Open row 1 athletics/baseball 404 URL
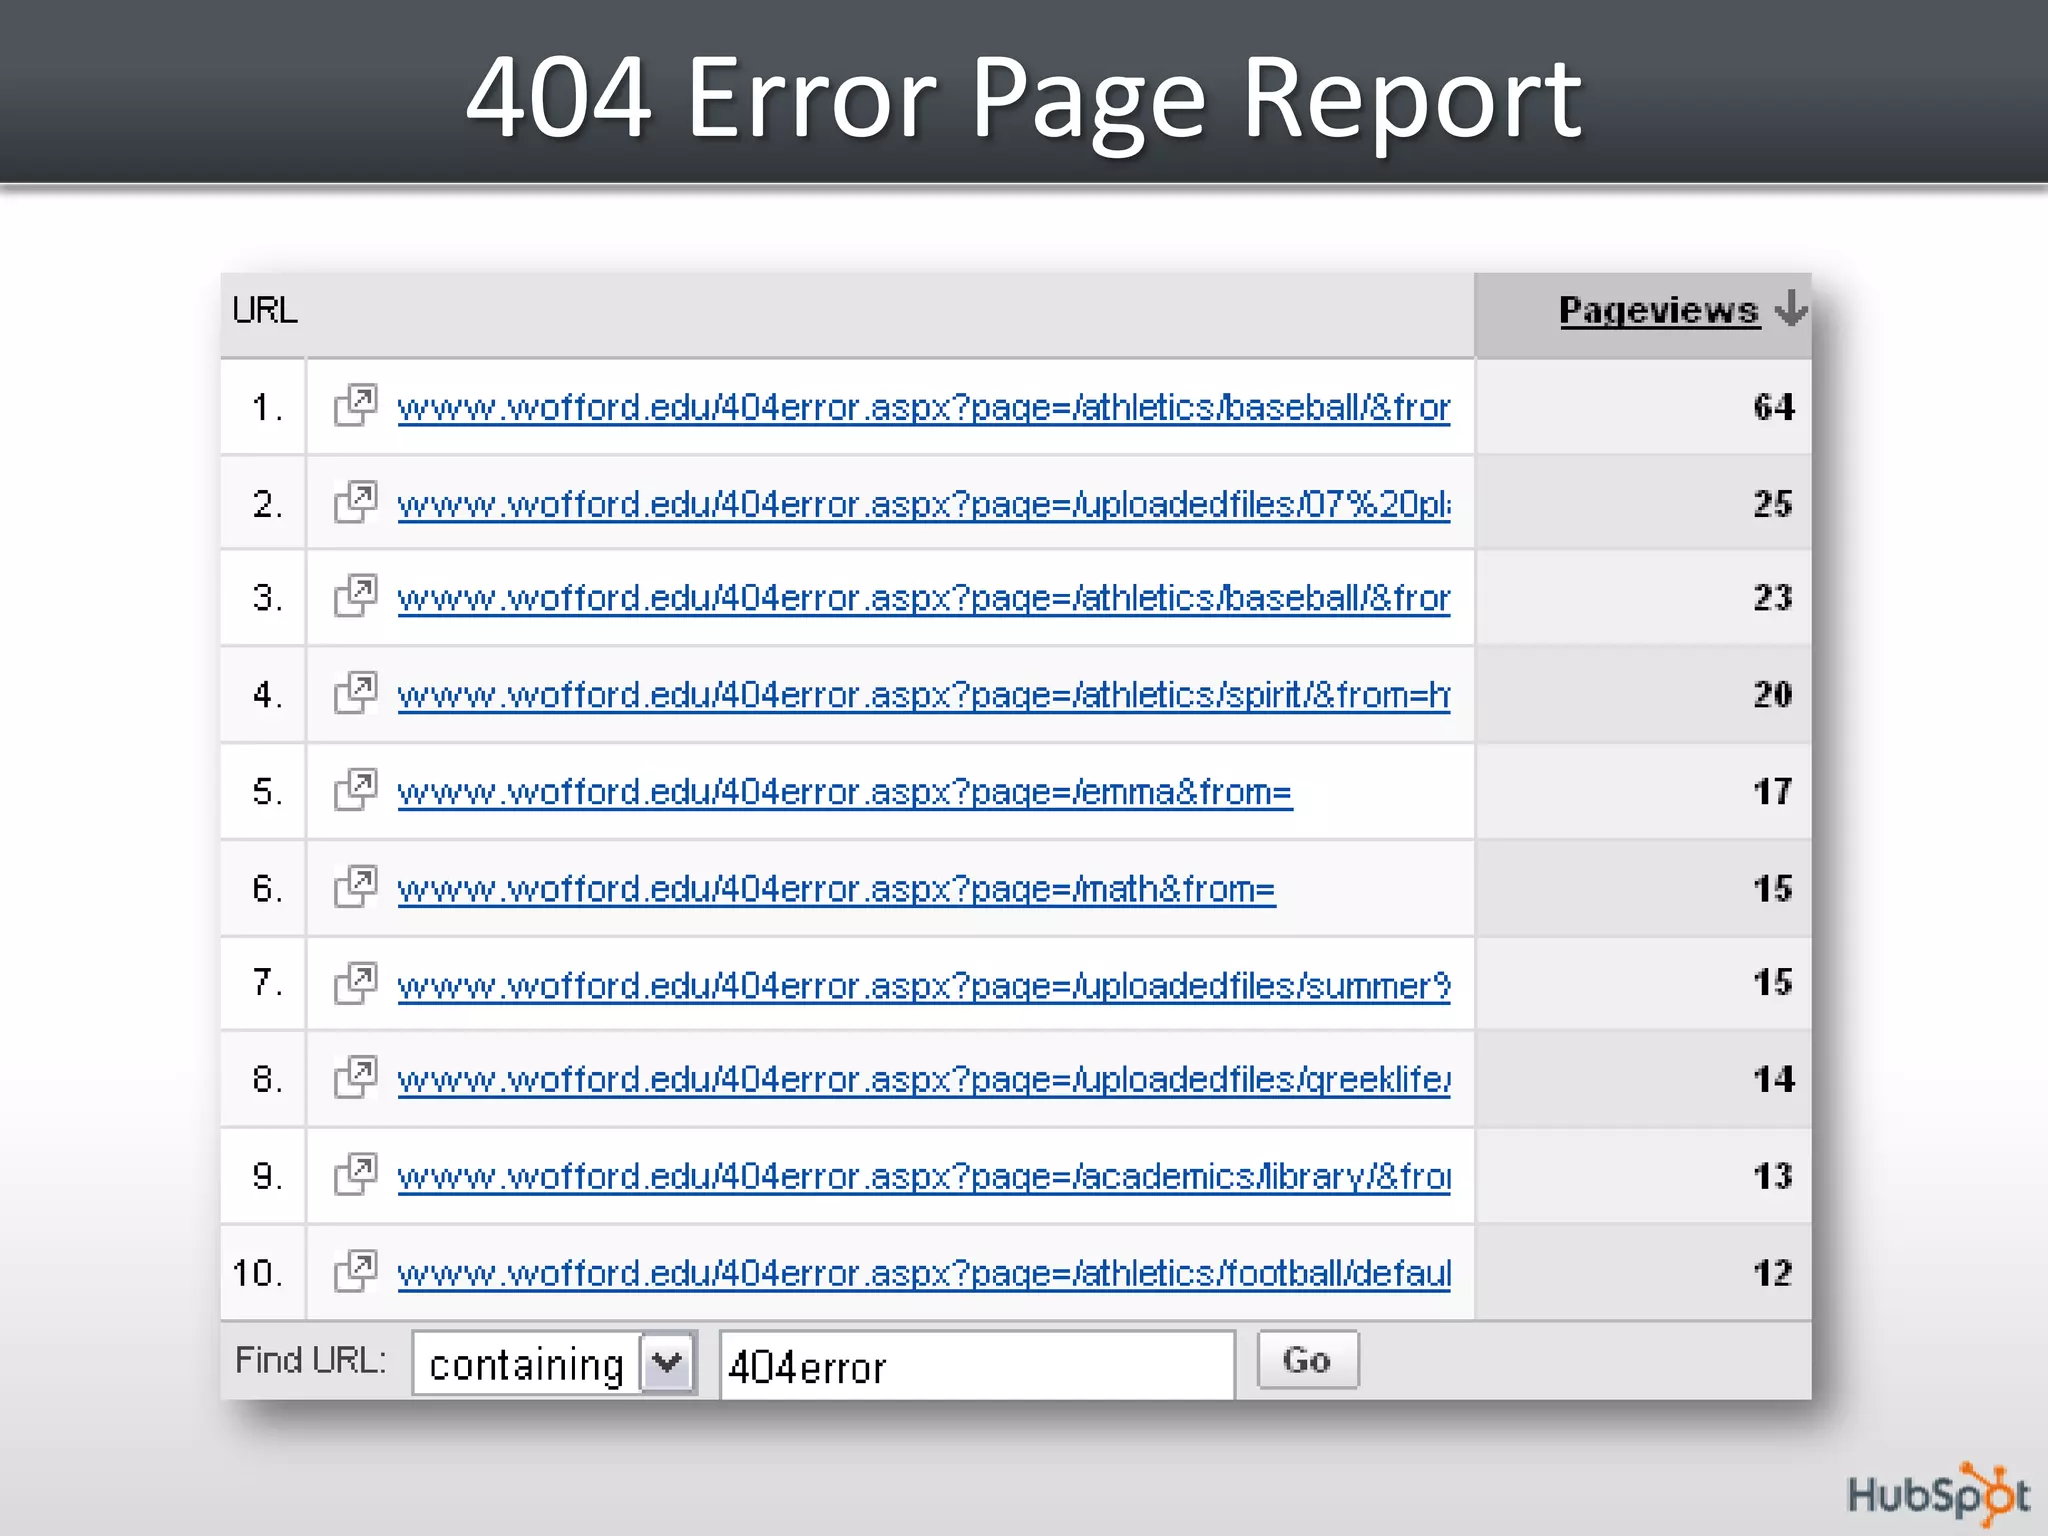Screen dimensions: 2048x1536 (x=923, y=408)
